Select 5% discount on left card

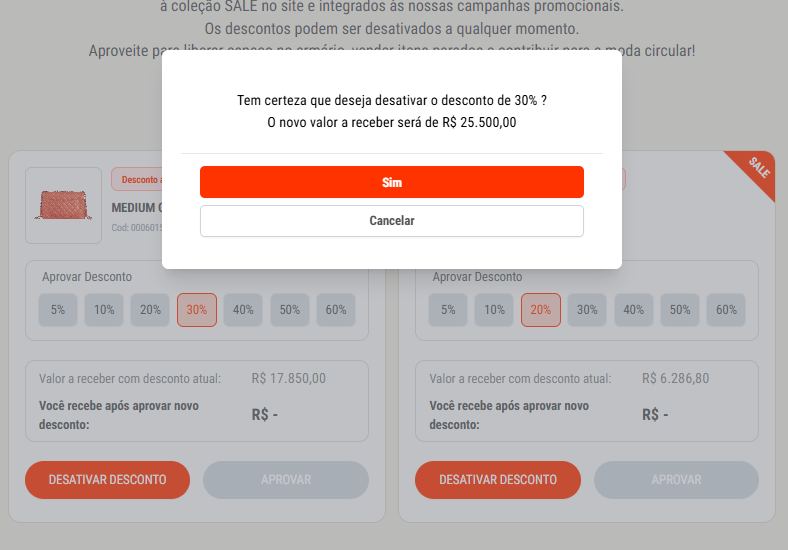tap(58, 310)
